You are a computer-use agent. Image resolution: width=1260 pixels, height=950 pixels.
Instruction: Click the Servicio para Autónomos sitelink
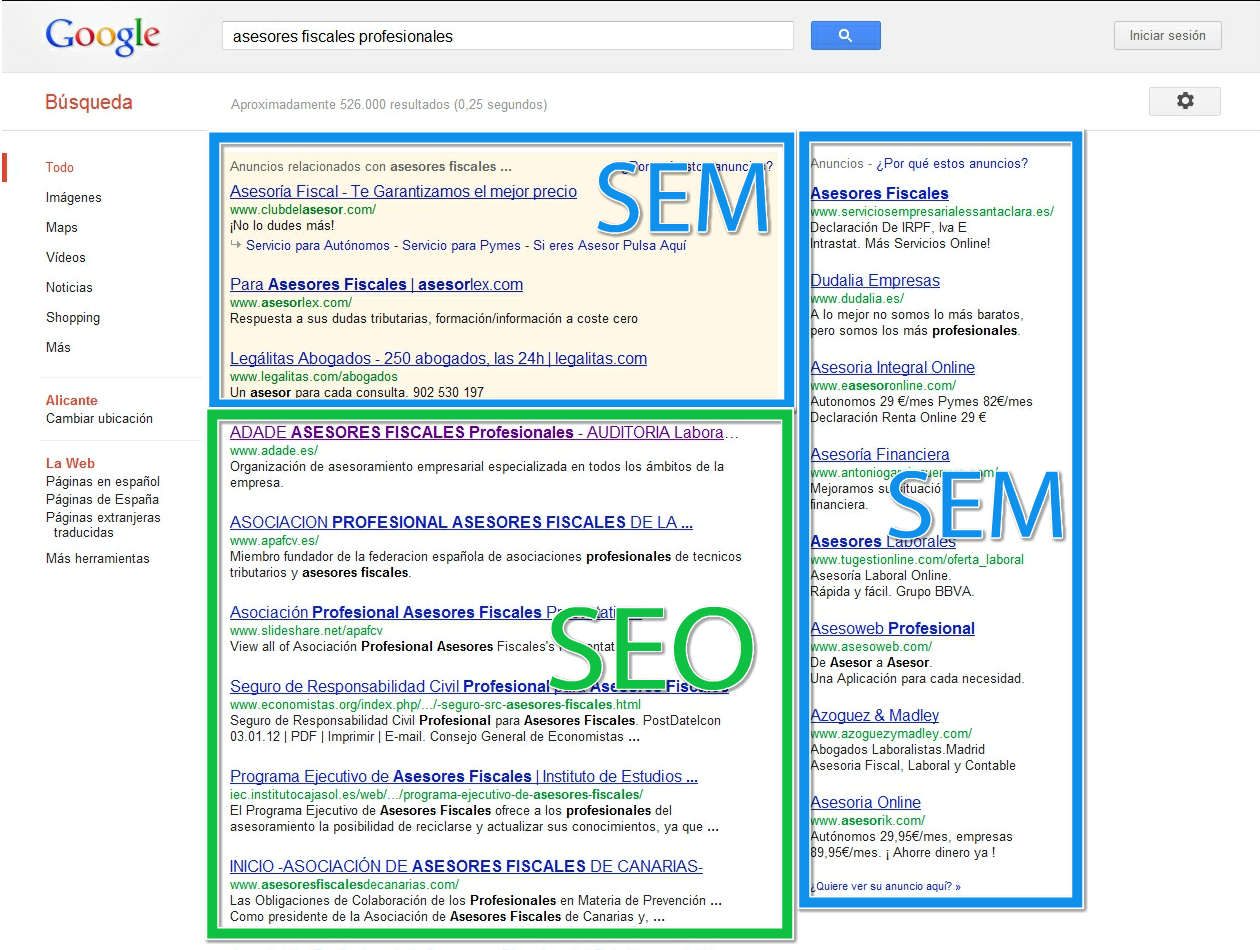(x=318, y=245)
